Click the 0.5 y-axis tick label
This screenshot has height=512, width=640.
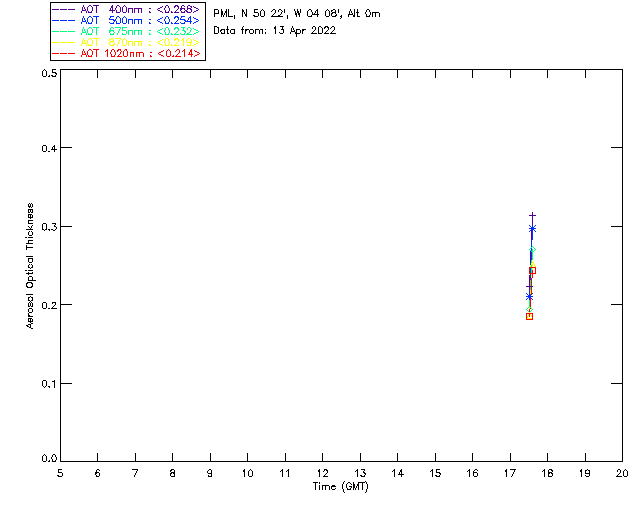(49, 73)
